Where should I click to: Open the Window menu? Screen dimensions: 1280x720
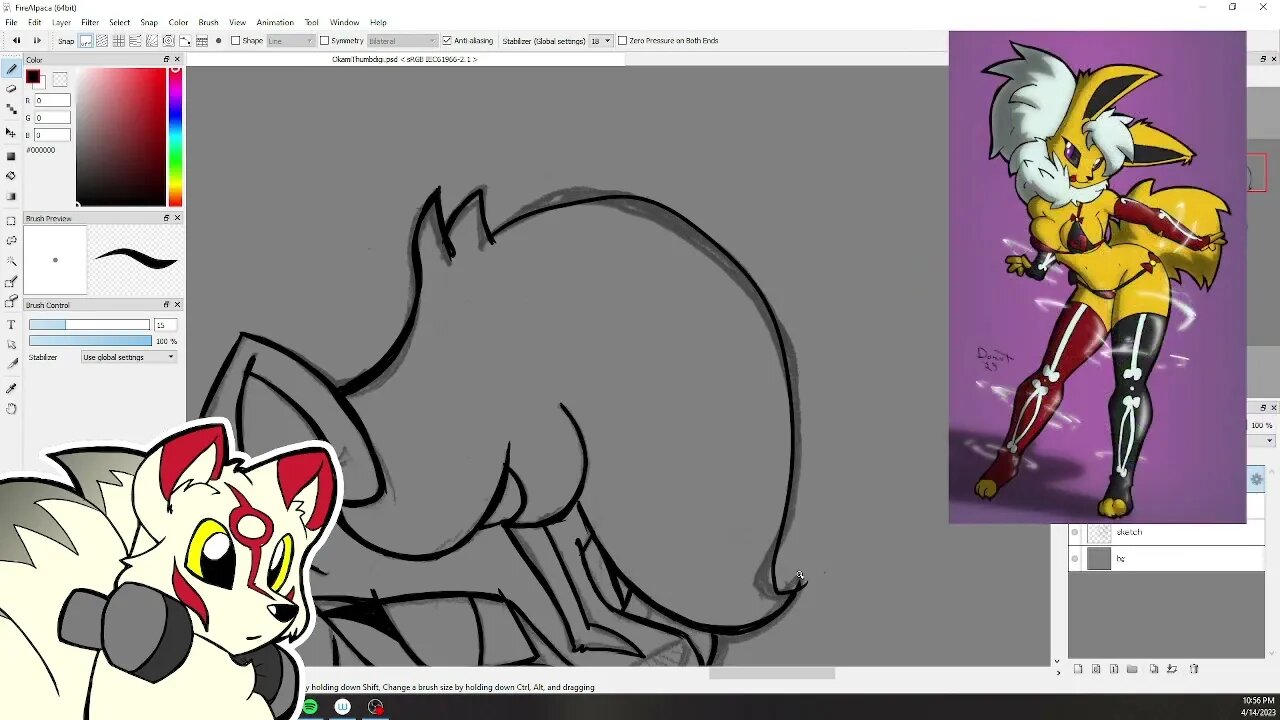coord(344,22)
